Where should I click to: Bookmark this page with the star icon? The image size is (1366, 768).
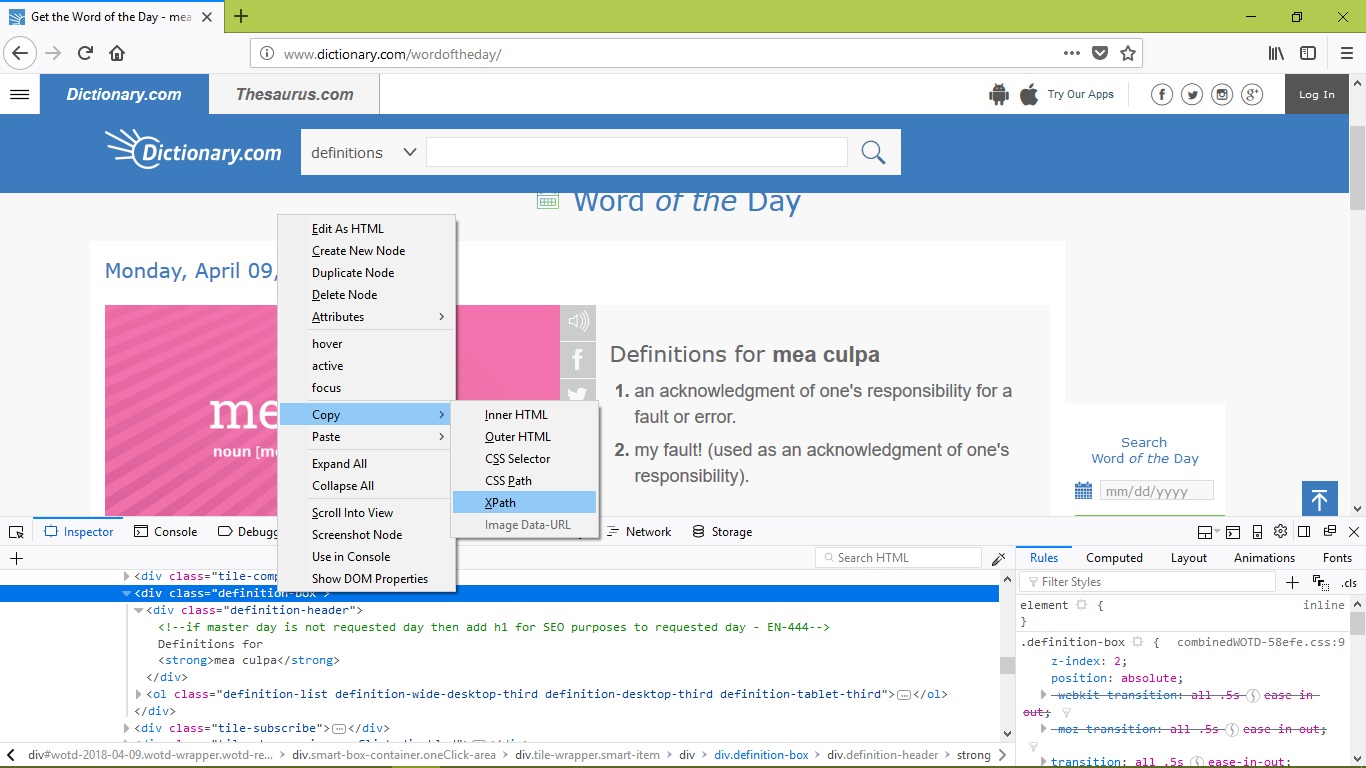pyautogui.click(x=1127, y=53)
